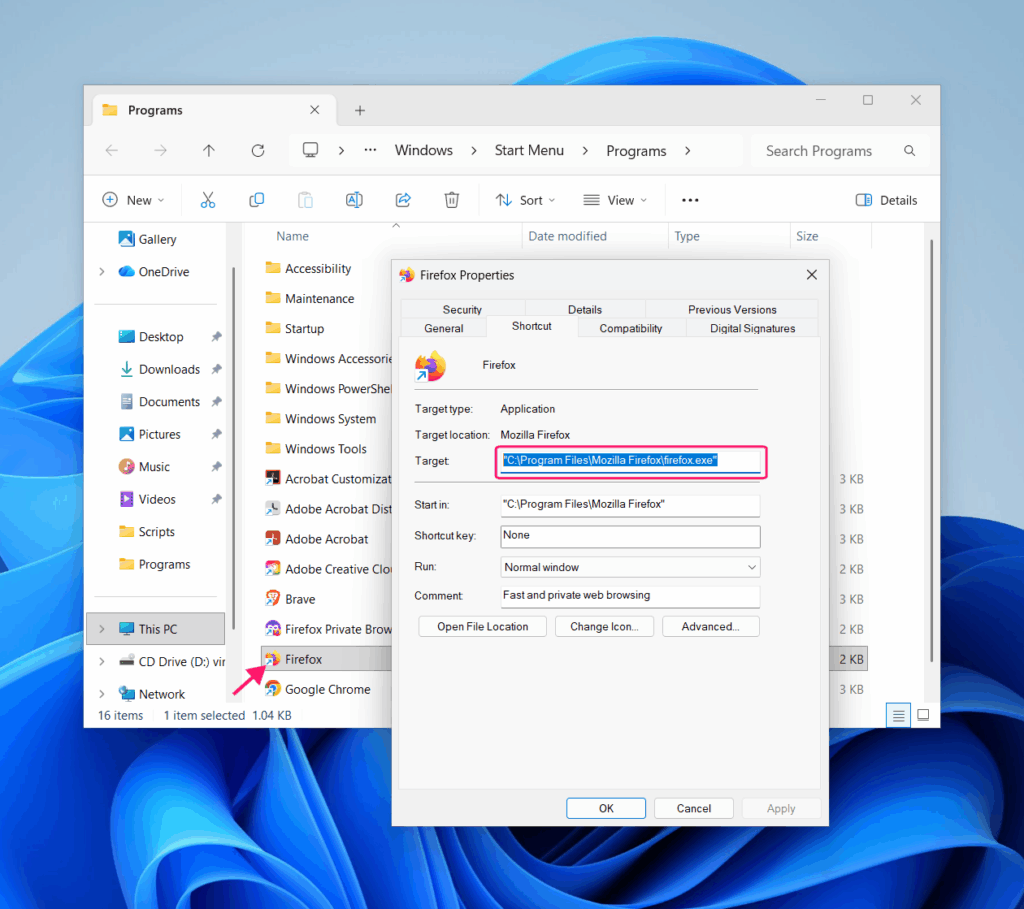Select Adobe Acrobat shortcut in list
The height and width of the screenshot is (909, 1024).
(x=327, y=539)
